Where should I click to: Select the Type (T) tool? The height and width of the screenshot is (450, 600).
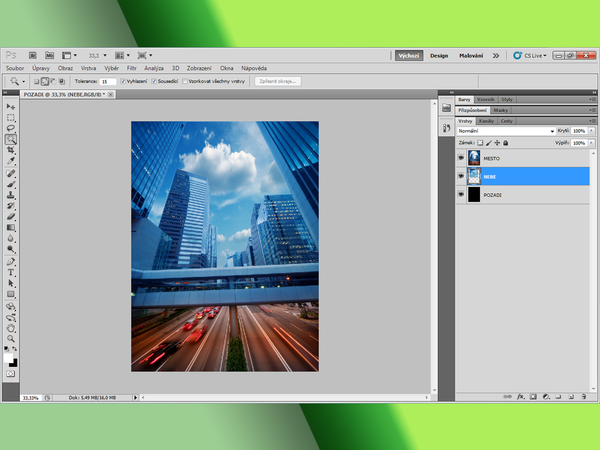click(x=11, y=272)
